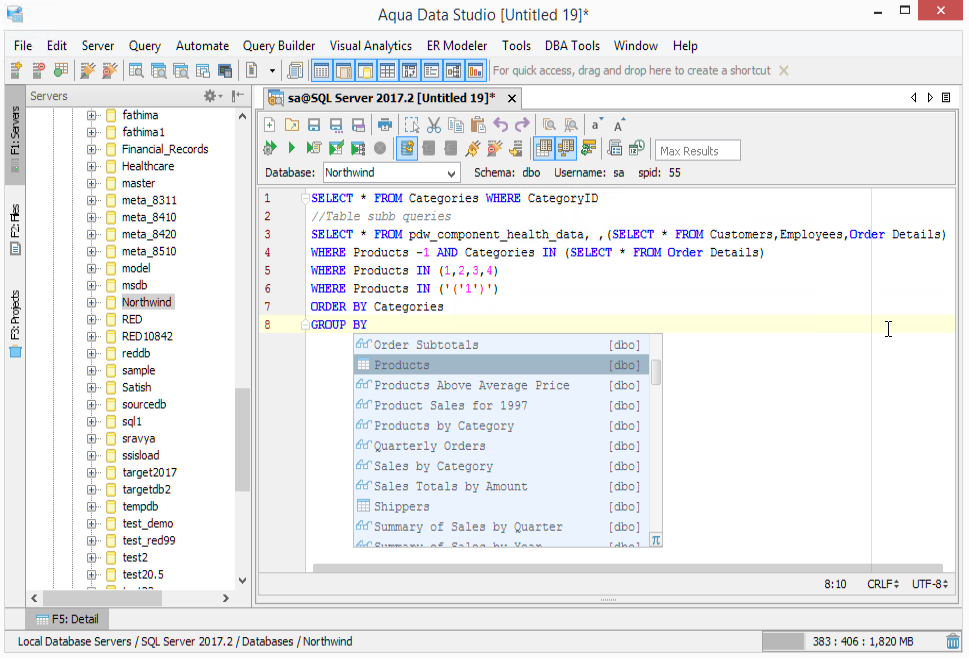Click the Paste clipboard icon
Screen dimensions: 969x658
(477, 125)
